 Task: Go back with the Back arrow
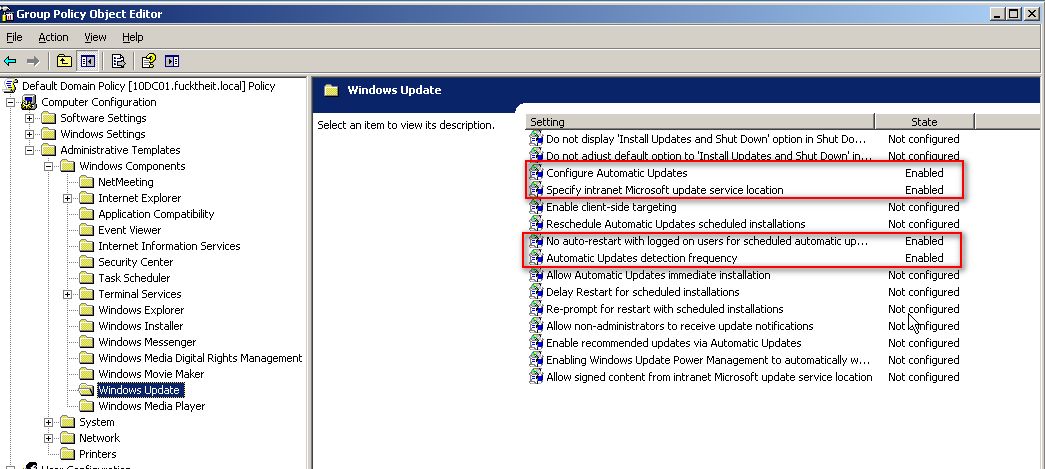pos(10,61)
